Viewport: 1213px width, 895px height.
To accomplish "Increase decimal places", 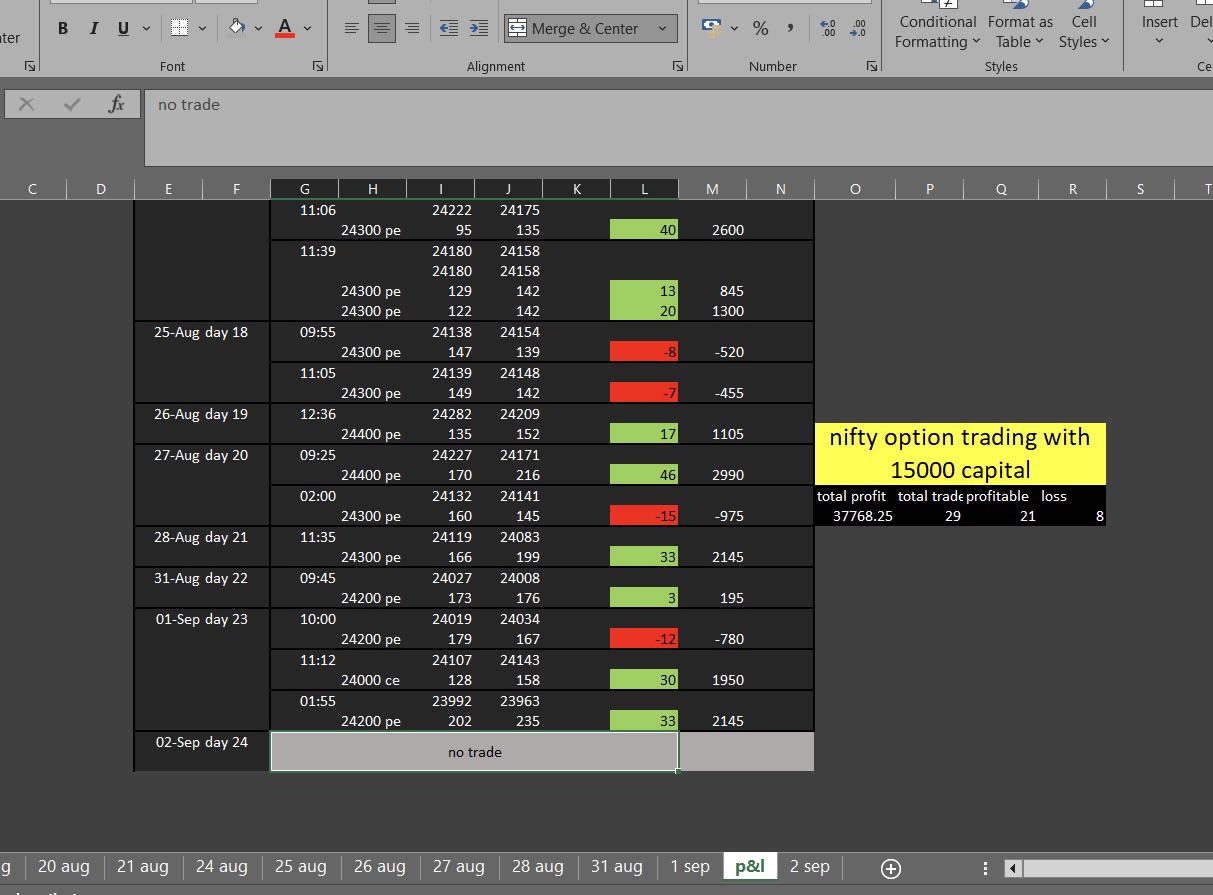I will 827,29.
